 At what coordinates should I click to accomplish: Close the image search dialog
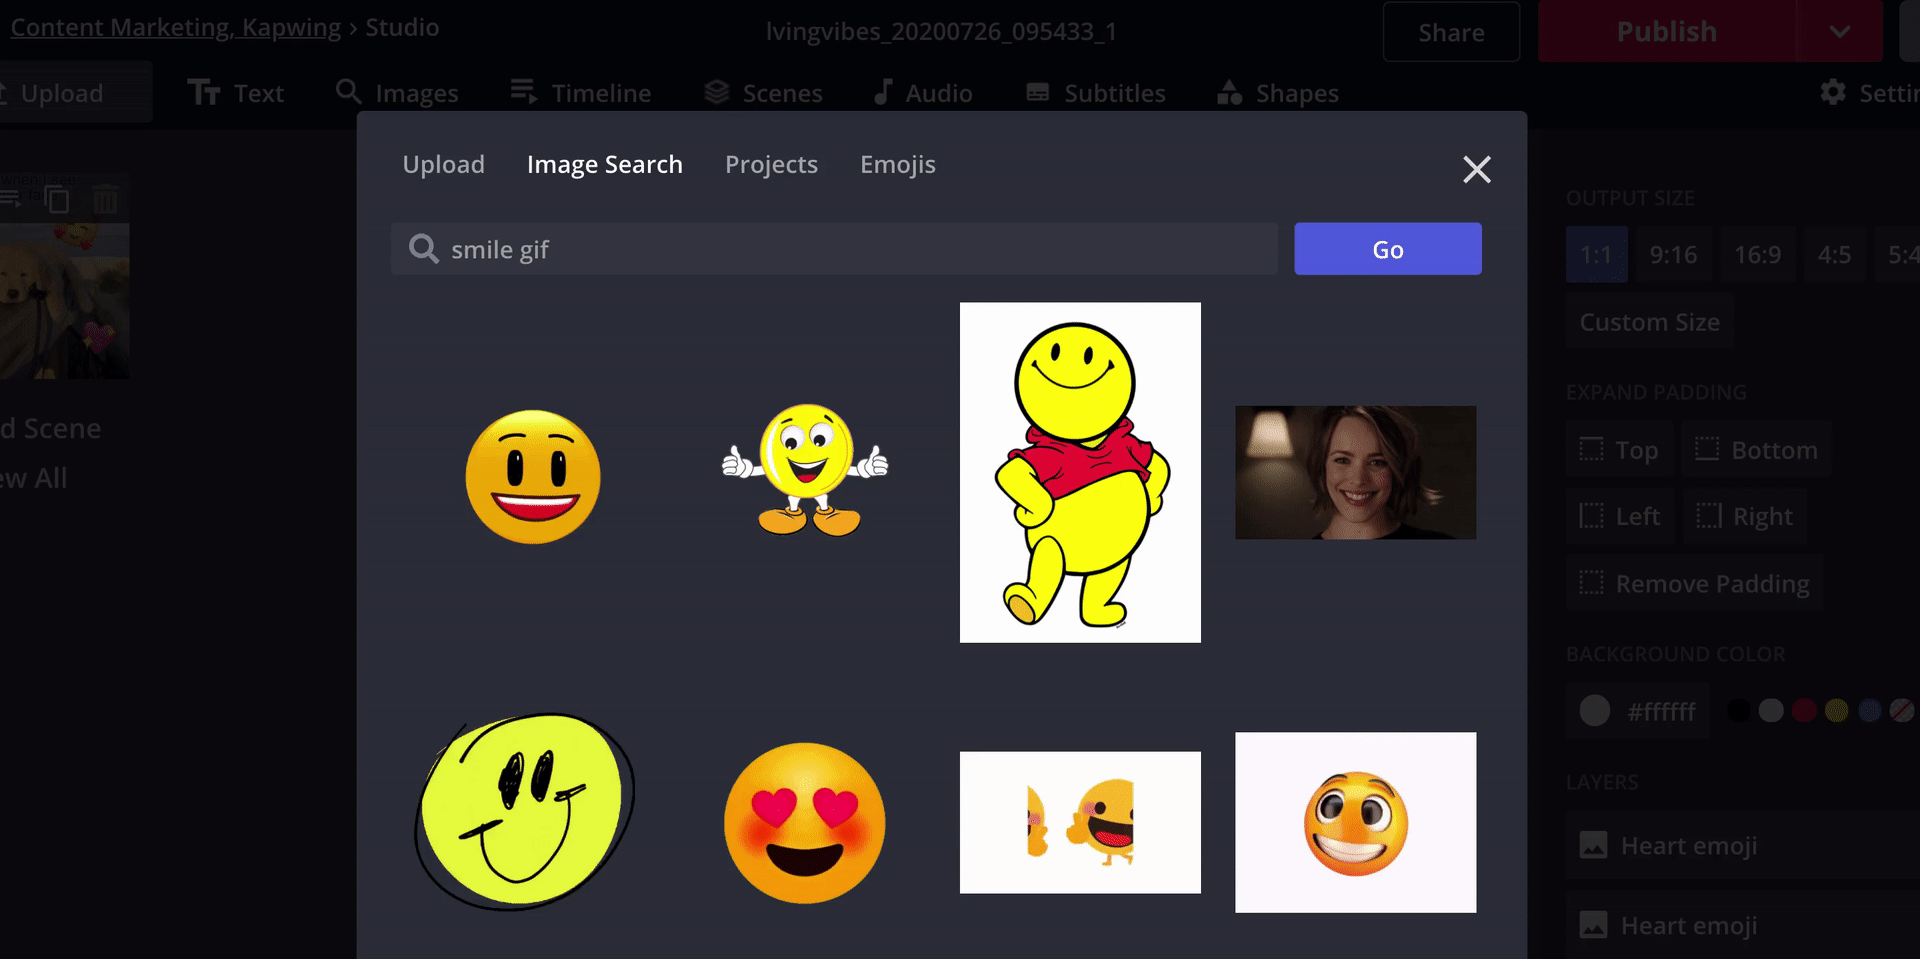pyautogui.click(x=1476, y=169)
